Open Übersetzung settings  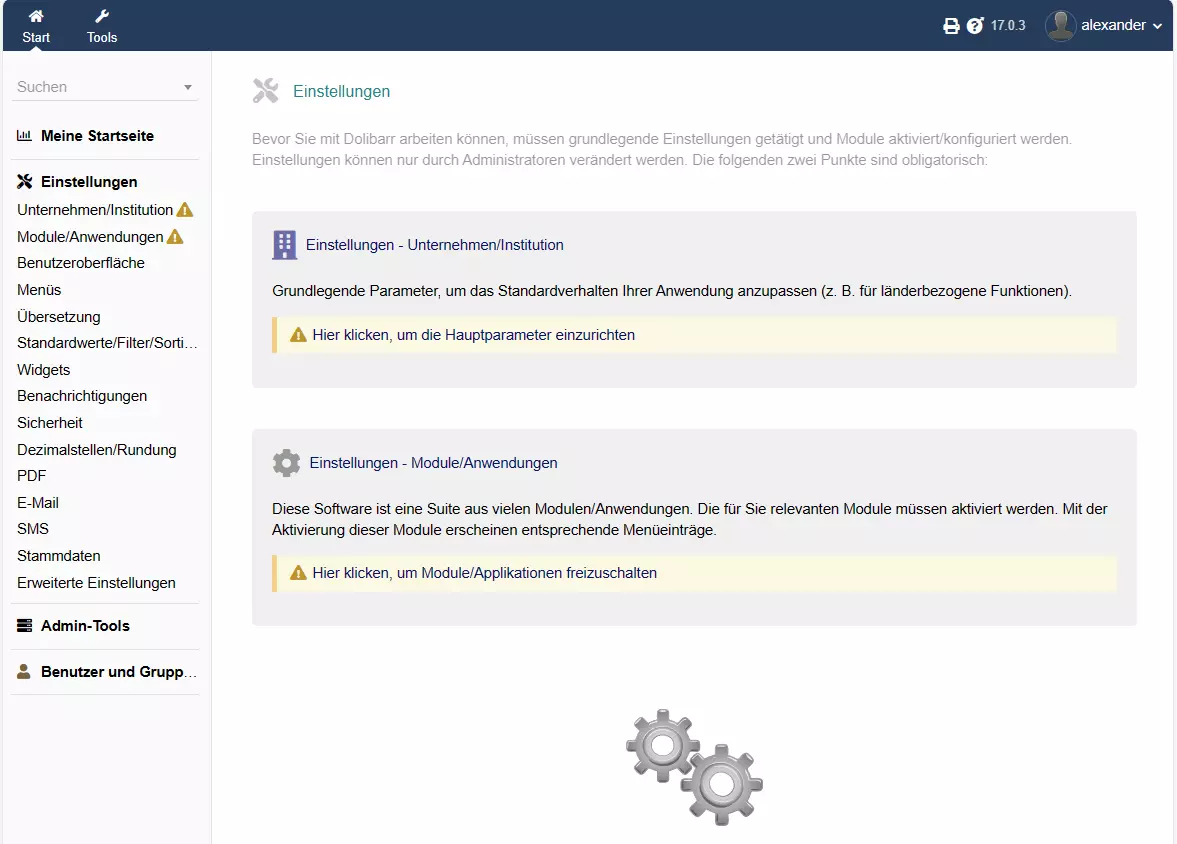(59, 317)
